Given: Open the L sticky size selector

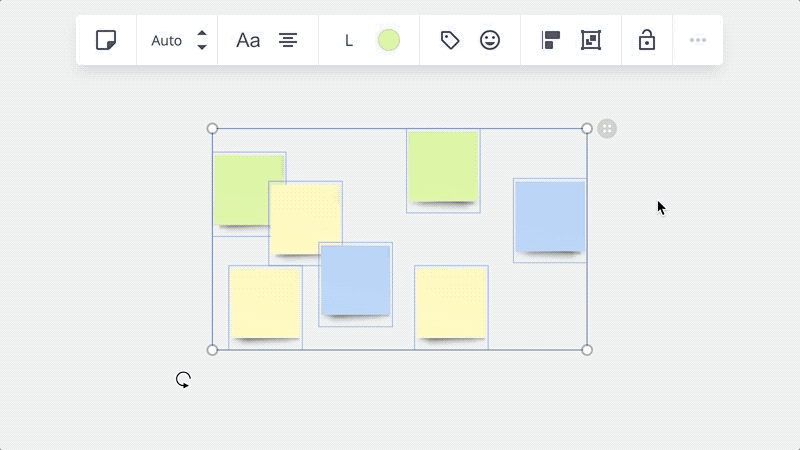Looking at the screenshot, I should [x=349, y=41].
